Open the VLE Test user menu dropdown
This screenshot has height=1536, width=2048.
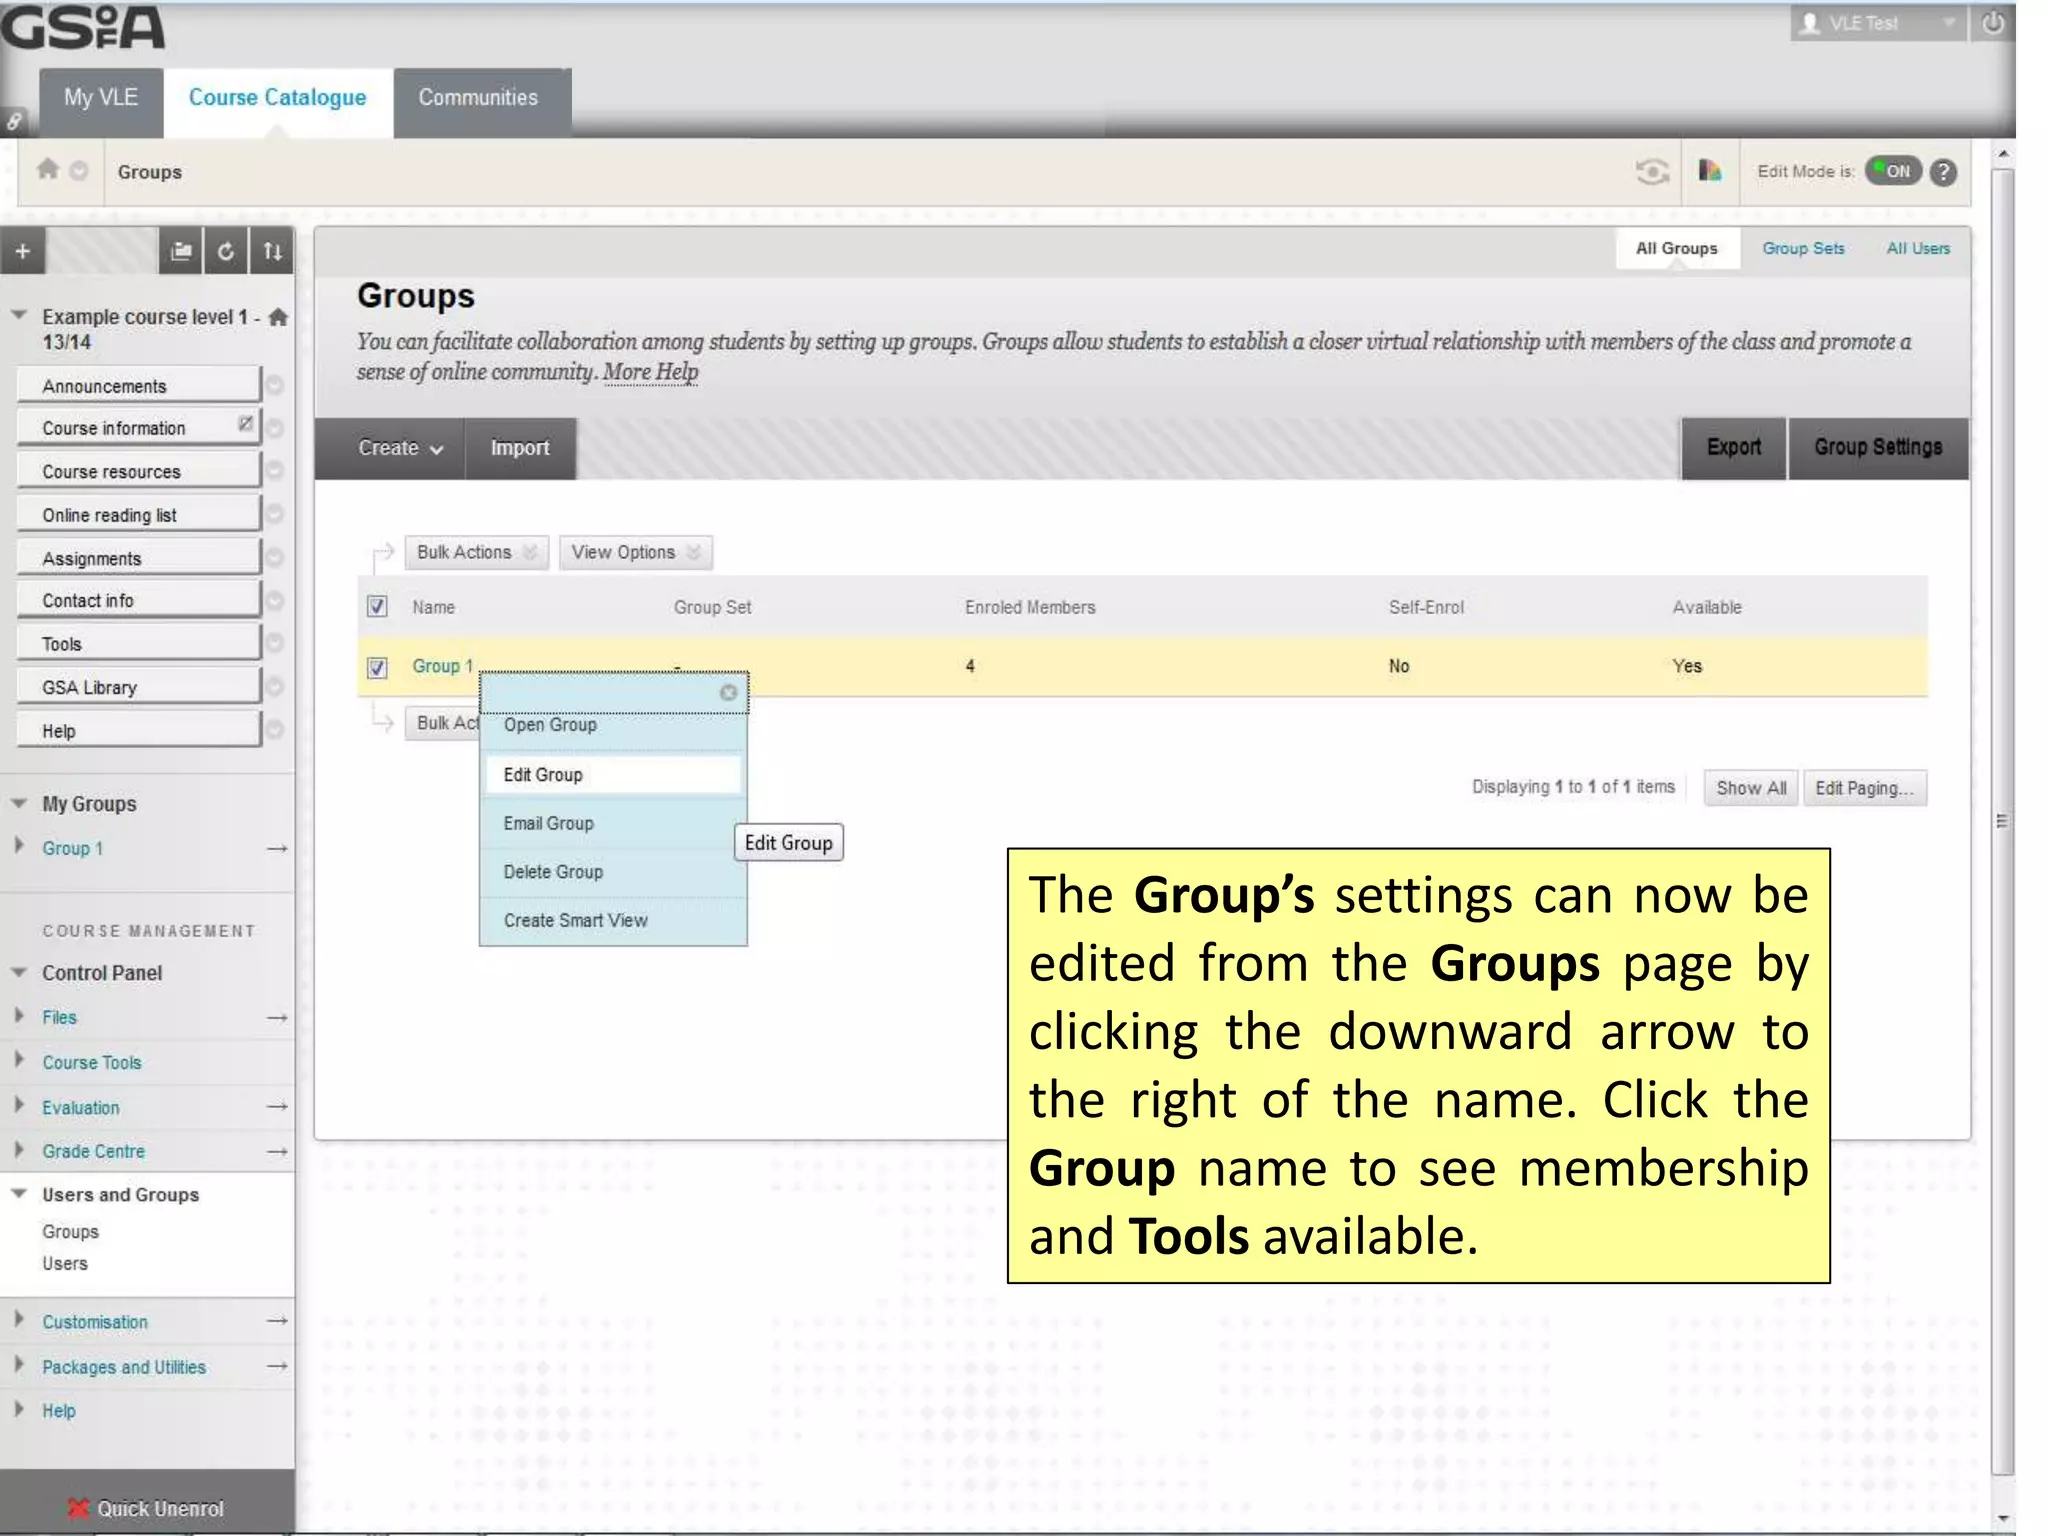(1877, 23)
